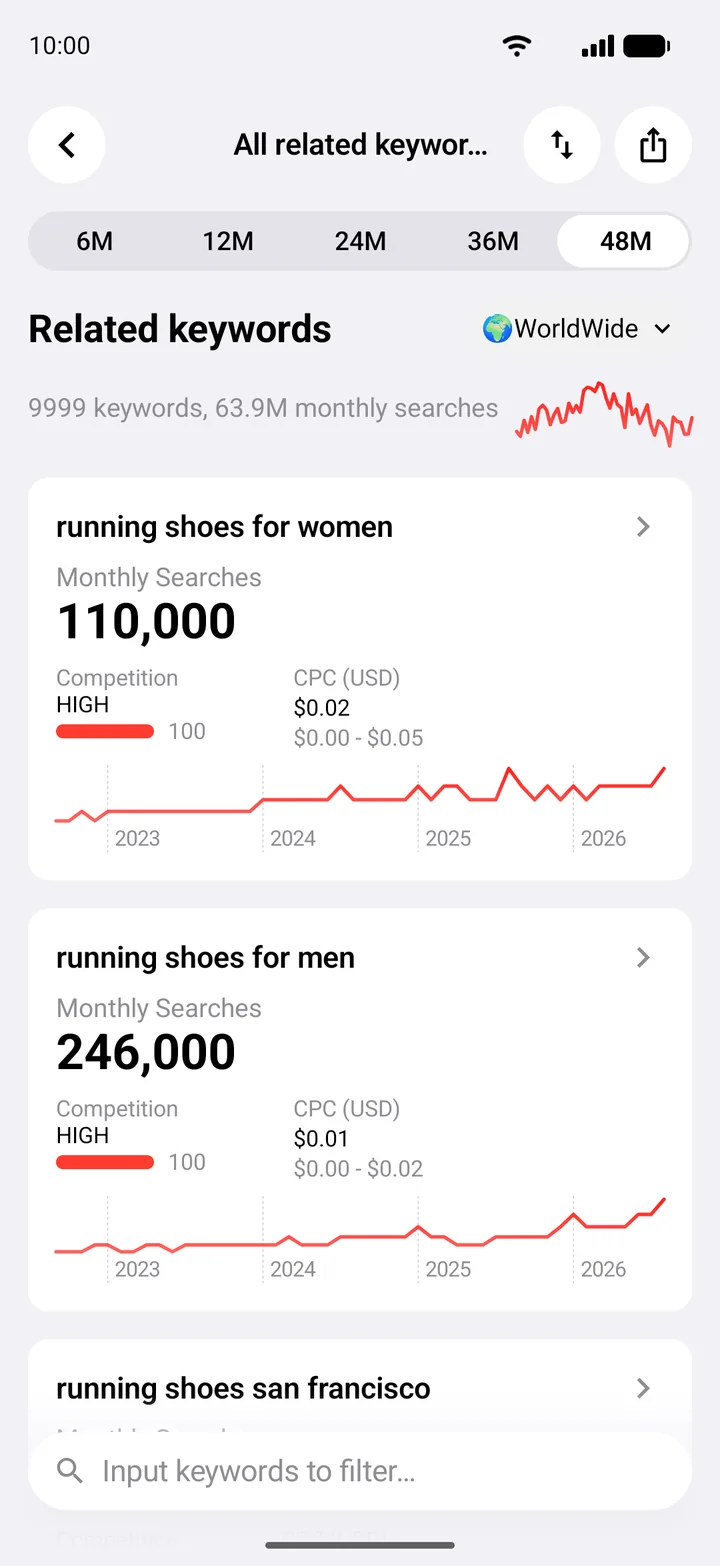Open running shoes for women chevron

click(x=644, y=527)
